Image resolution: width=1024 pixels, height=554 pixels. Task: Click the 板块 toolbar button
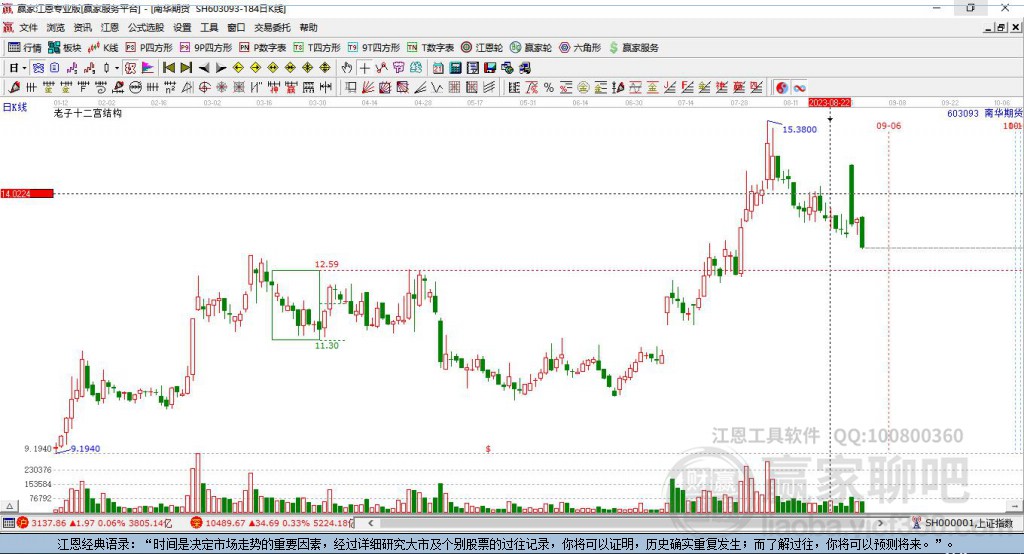point(65,48)
